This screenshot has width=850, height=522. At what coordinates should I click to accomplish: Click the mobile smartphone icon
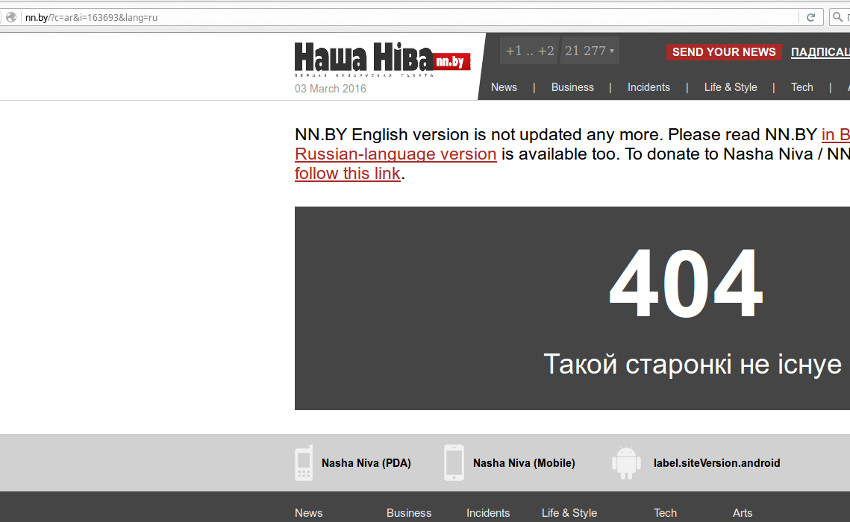tap(454, 463)
